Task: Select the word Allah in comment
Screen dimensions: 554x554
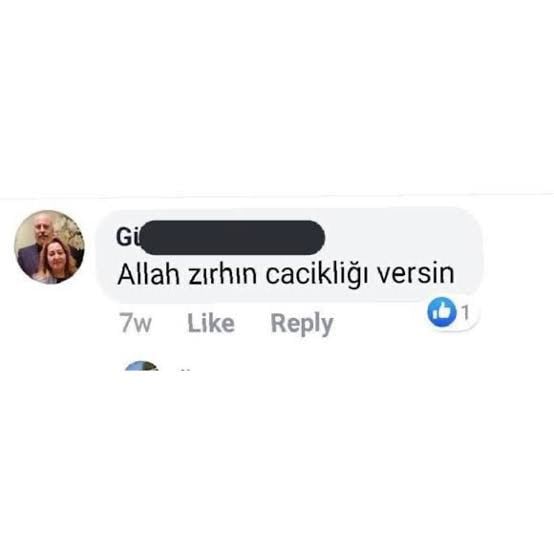Action: coord(148,275)
